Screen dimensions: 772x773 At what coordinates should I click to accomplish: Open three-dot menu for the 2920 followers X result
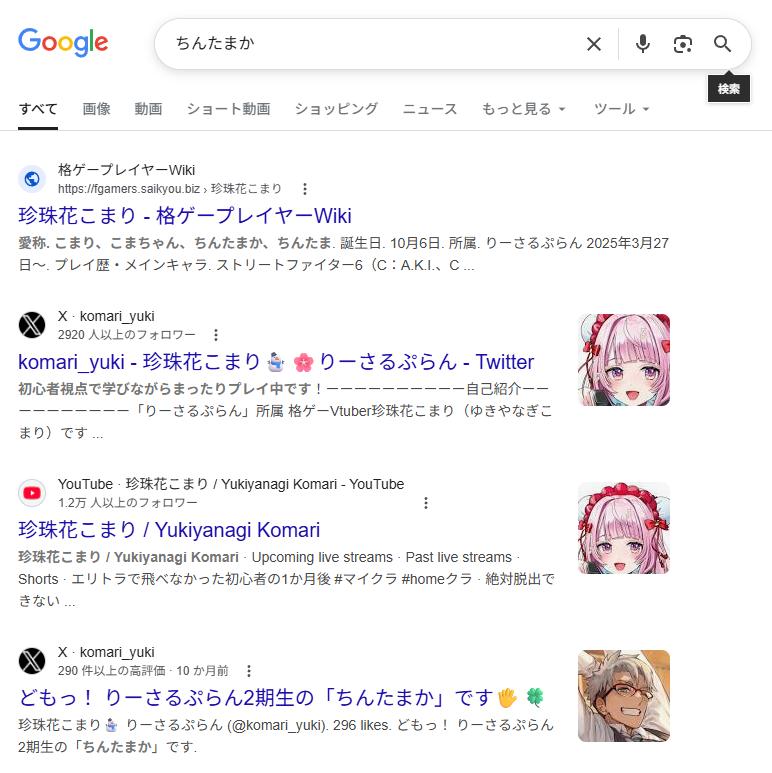pyautogui.click(x=216, y=335)
